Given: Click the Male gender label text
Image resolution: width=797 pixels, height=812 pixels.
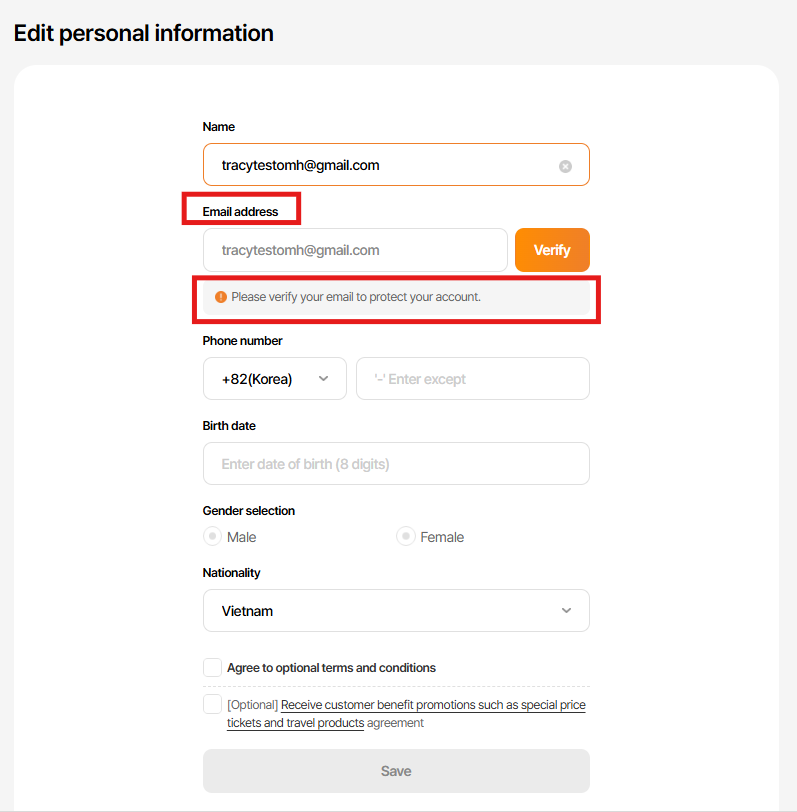Looking at the screenshot, I should 242,537.
